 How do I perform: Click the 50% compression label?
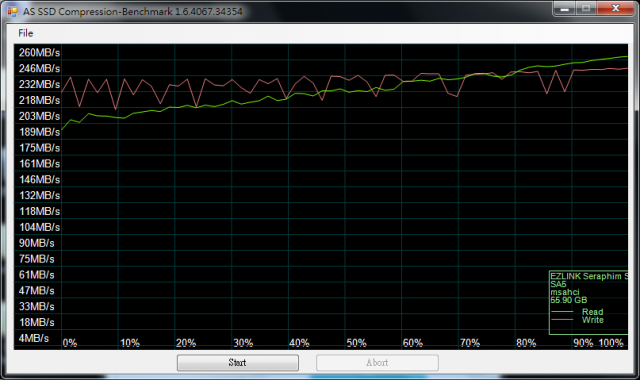356,343
